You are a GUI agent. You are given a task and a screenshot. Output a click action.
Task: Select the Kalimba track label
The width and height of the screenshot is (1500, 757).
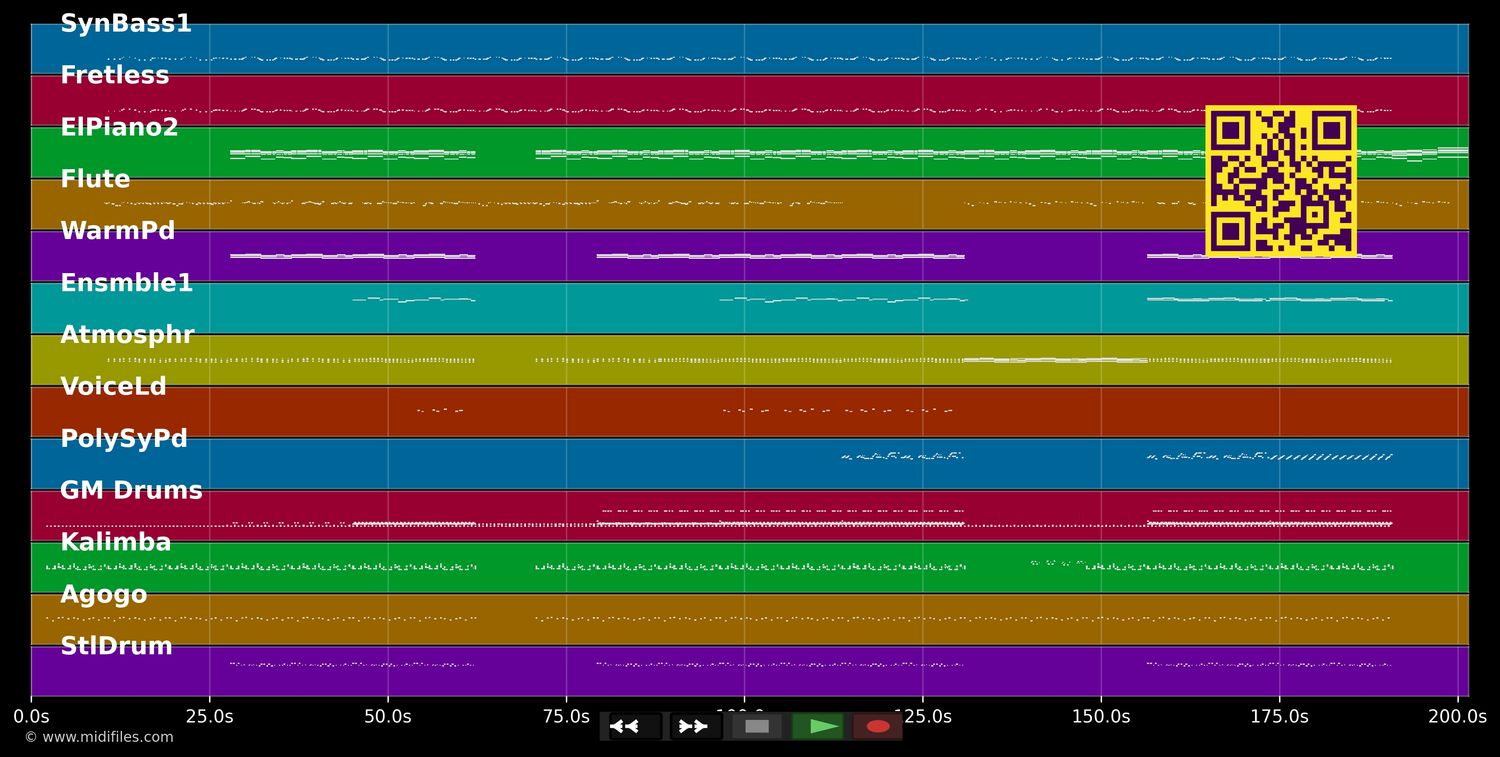tap(115, 543)
